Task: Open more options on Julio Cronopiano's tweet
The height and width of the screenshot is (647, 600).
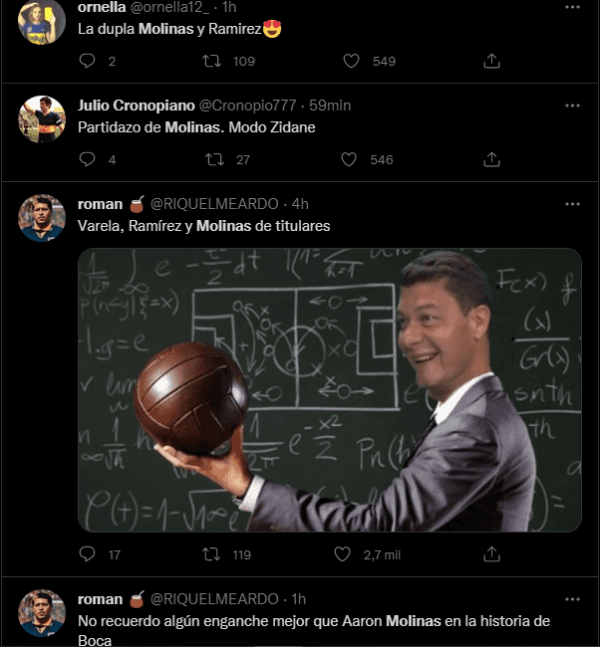Action: coord(572,105)
